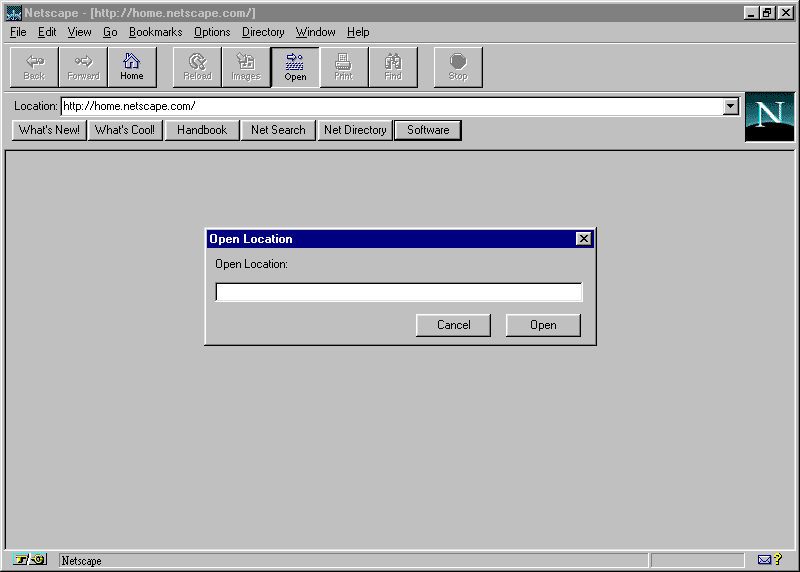Print the page via toolbar icon
This screenshot has width=800, height=572.
click(343, 67)
